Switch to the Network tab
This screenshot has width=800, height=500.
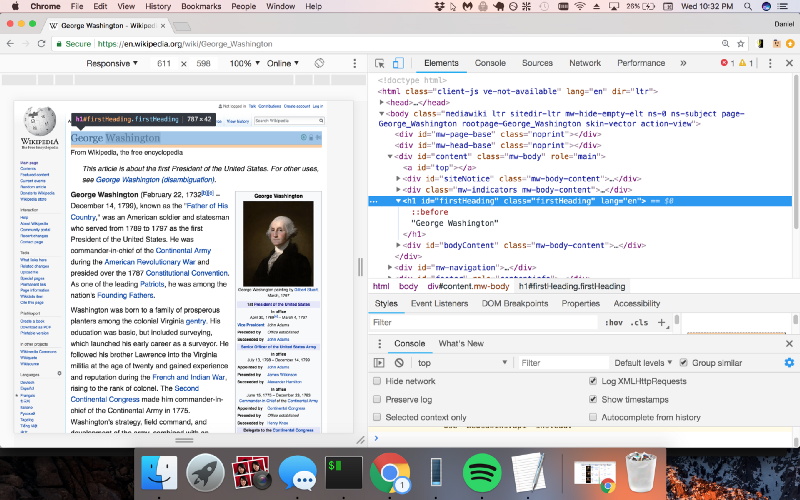585,63
